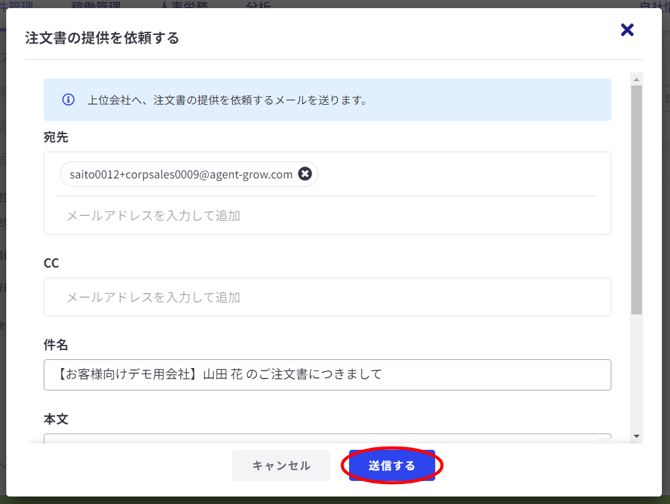
Task: Click the scrollbar down arrow
Action: (x=637, y=436)
